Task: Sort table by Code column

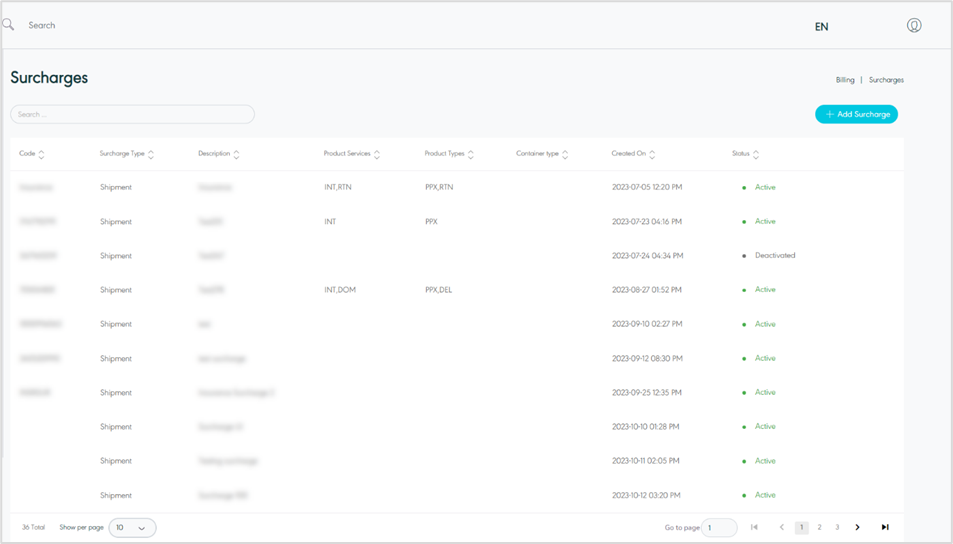Action: coord(41,154)
